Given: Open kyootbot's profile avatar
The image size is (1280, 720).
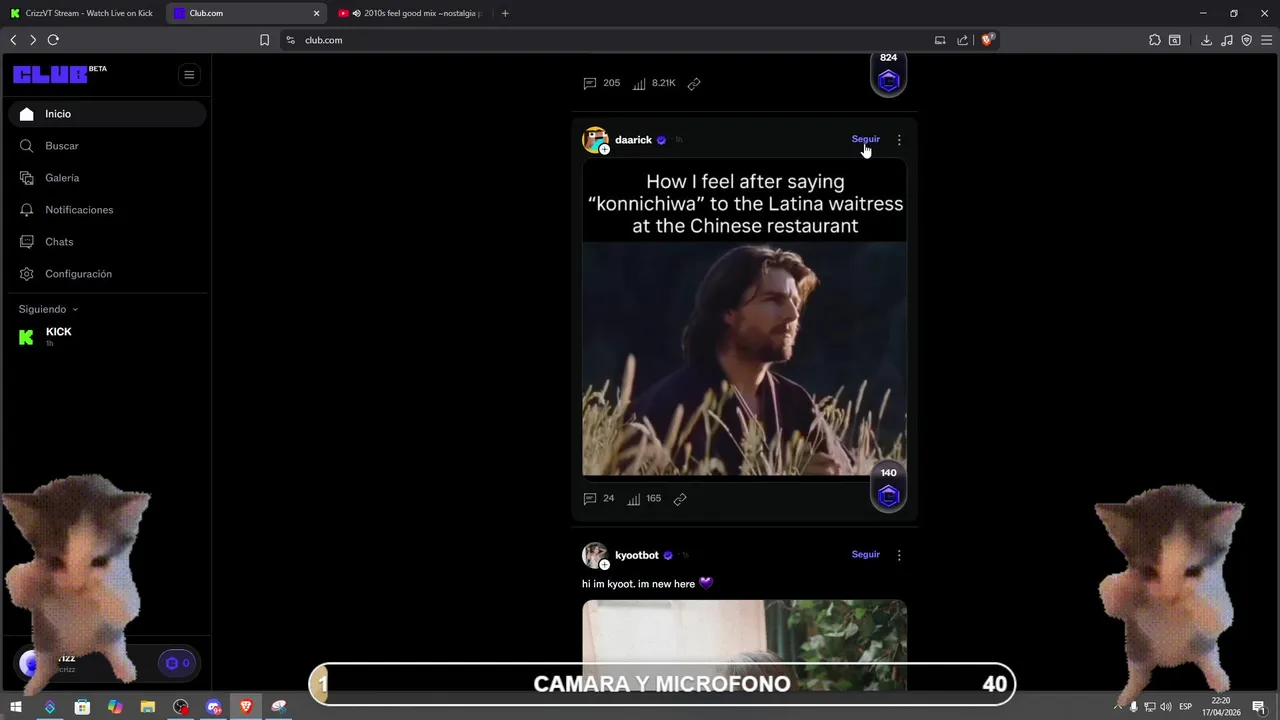Looking at the screenshot, I should coord(595,555).
